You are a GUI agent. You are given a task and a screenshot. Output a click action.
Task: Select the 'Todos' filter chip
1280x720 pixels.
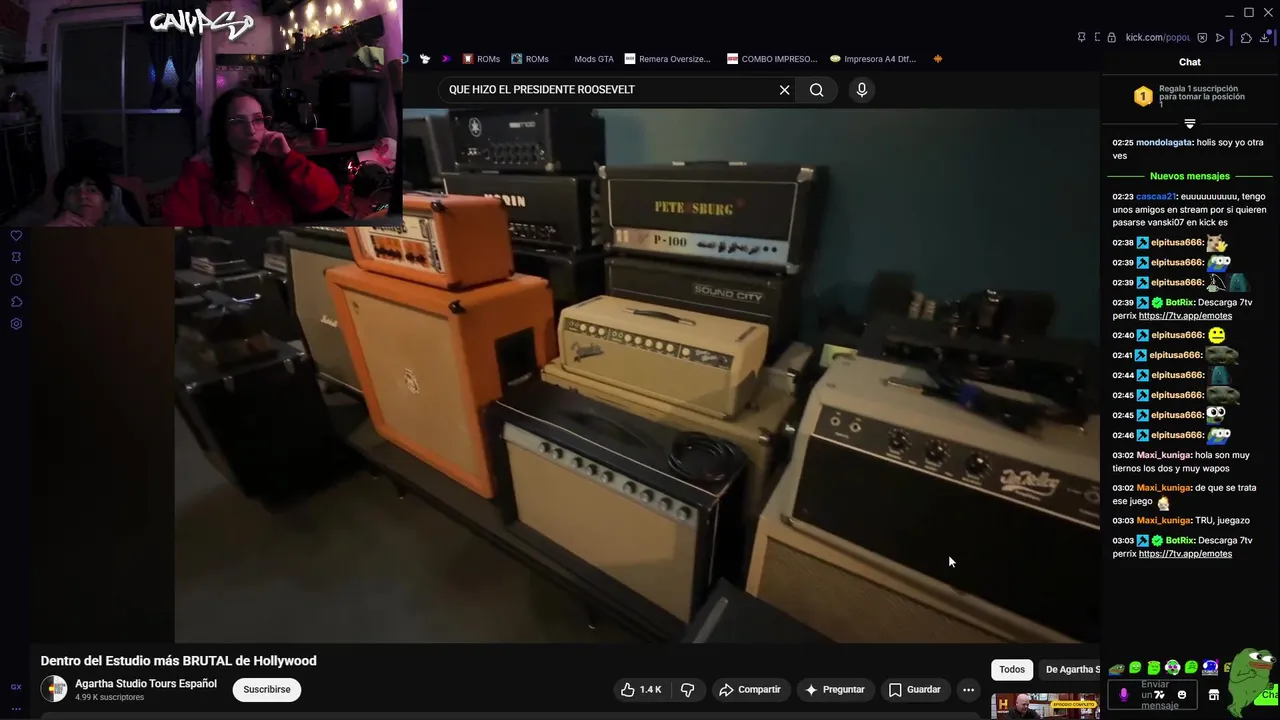1012,670
